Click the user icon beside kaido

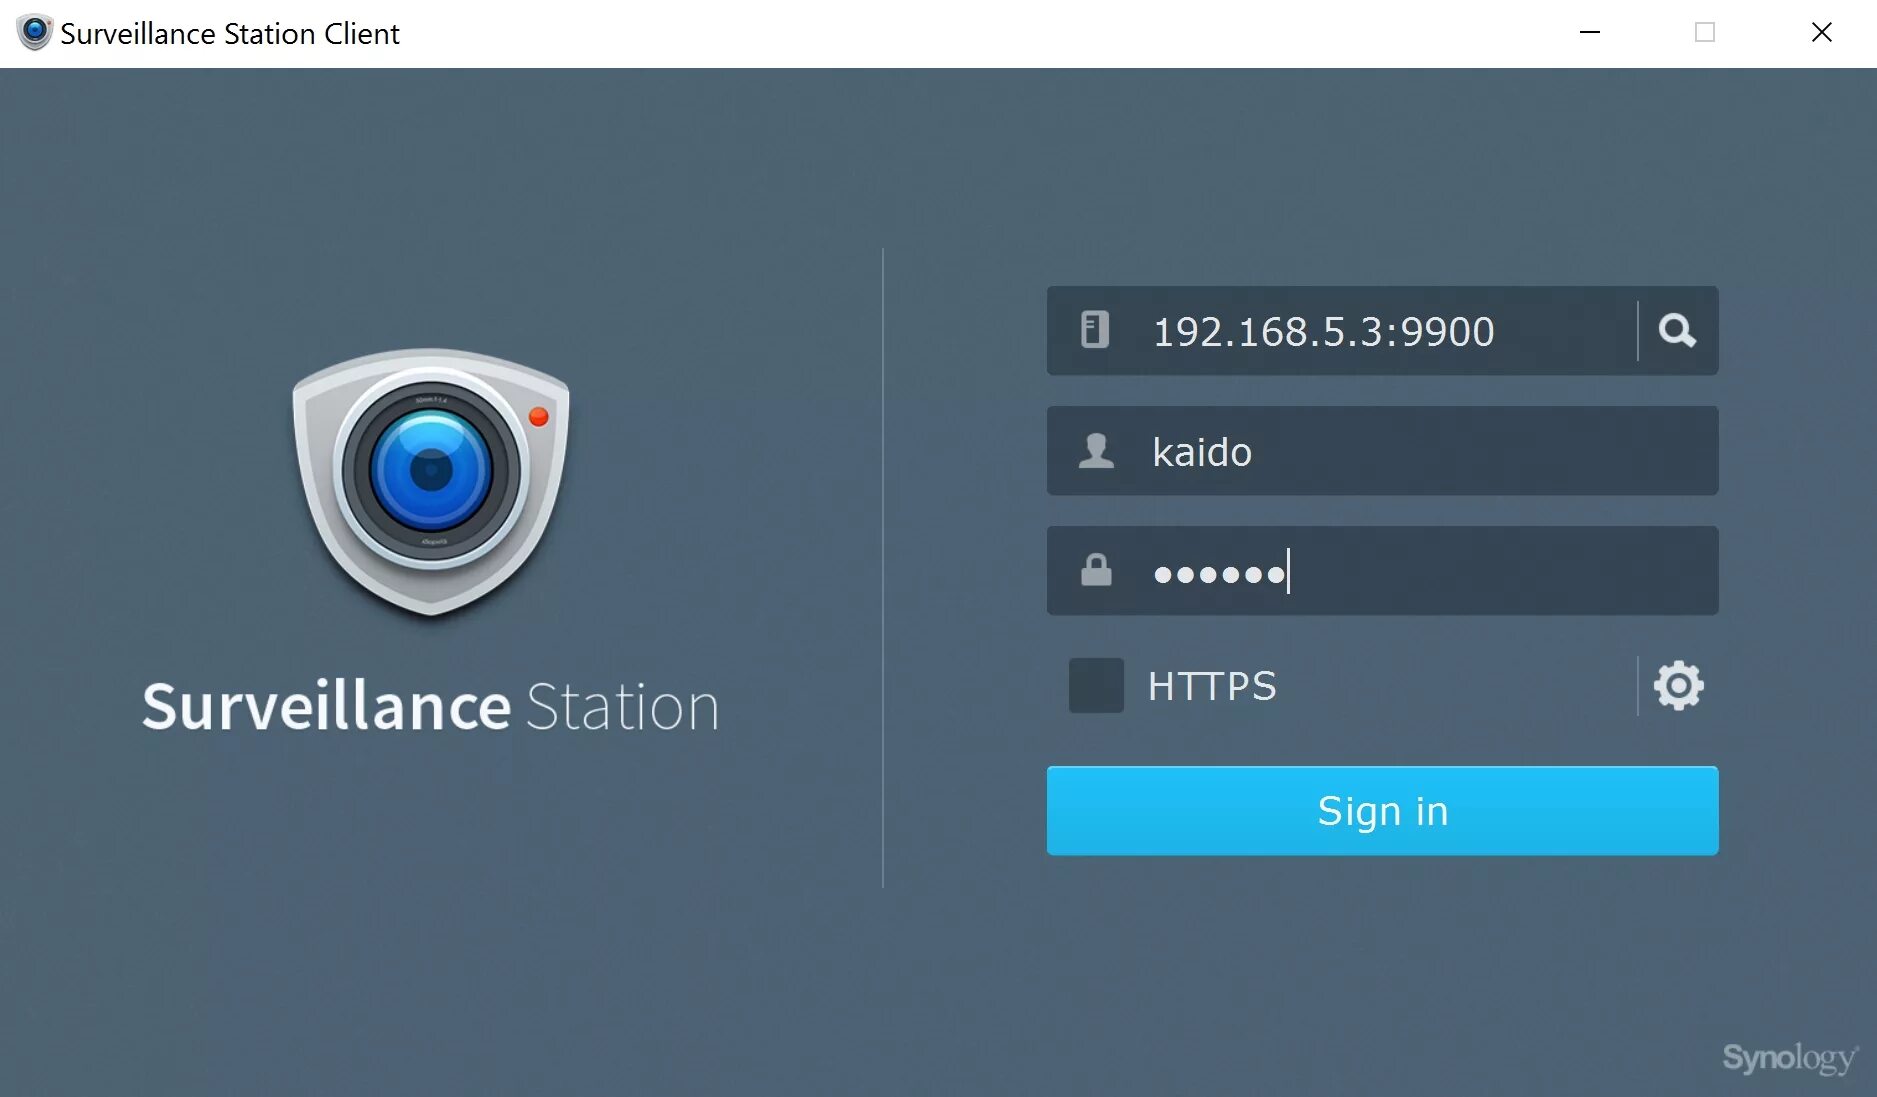coord(1097,451)
